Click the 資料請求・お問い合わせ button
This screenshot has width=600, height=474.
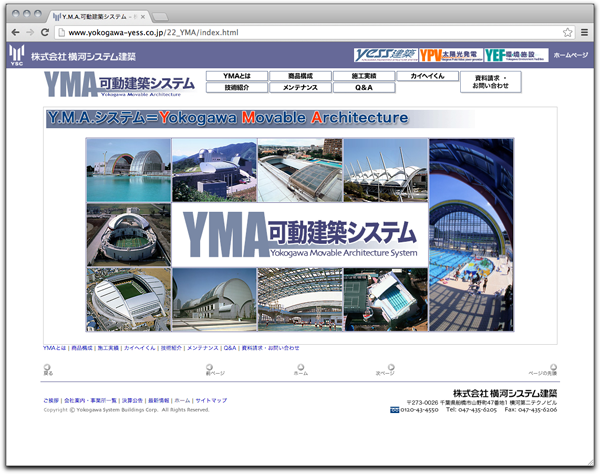tap(491, 82)
